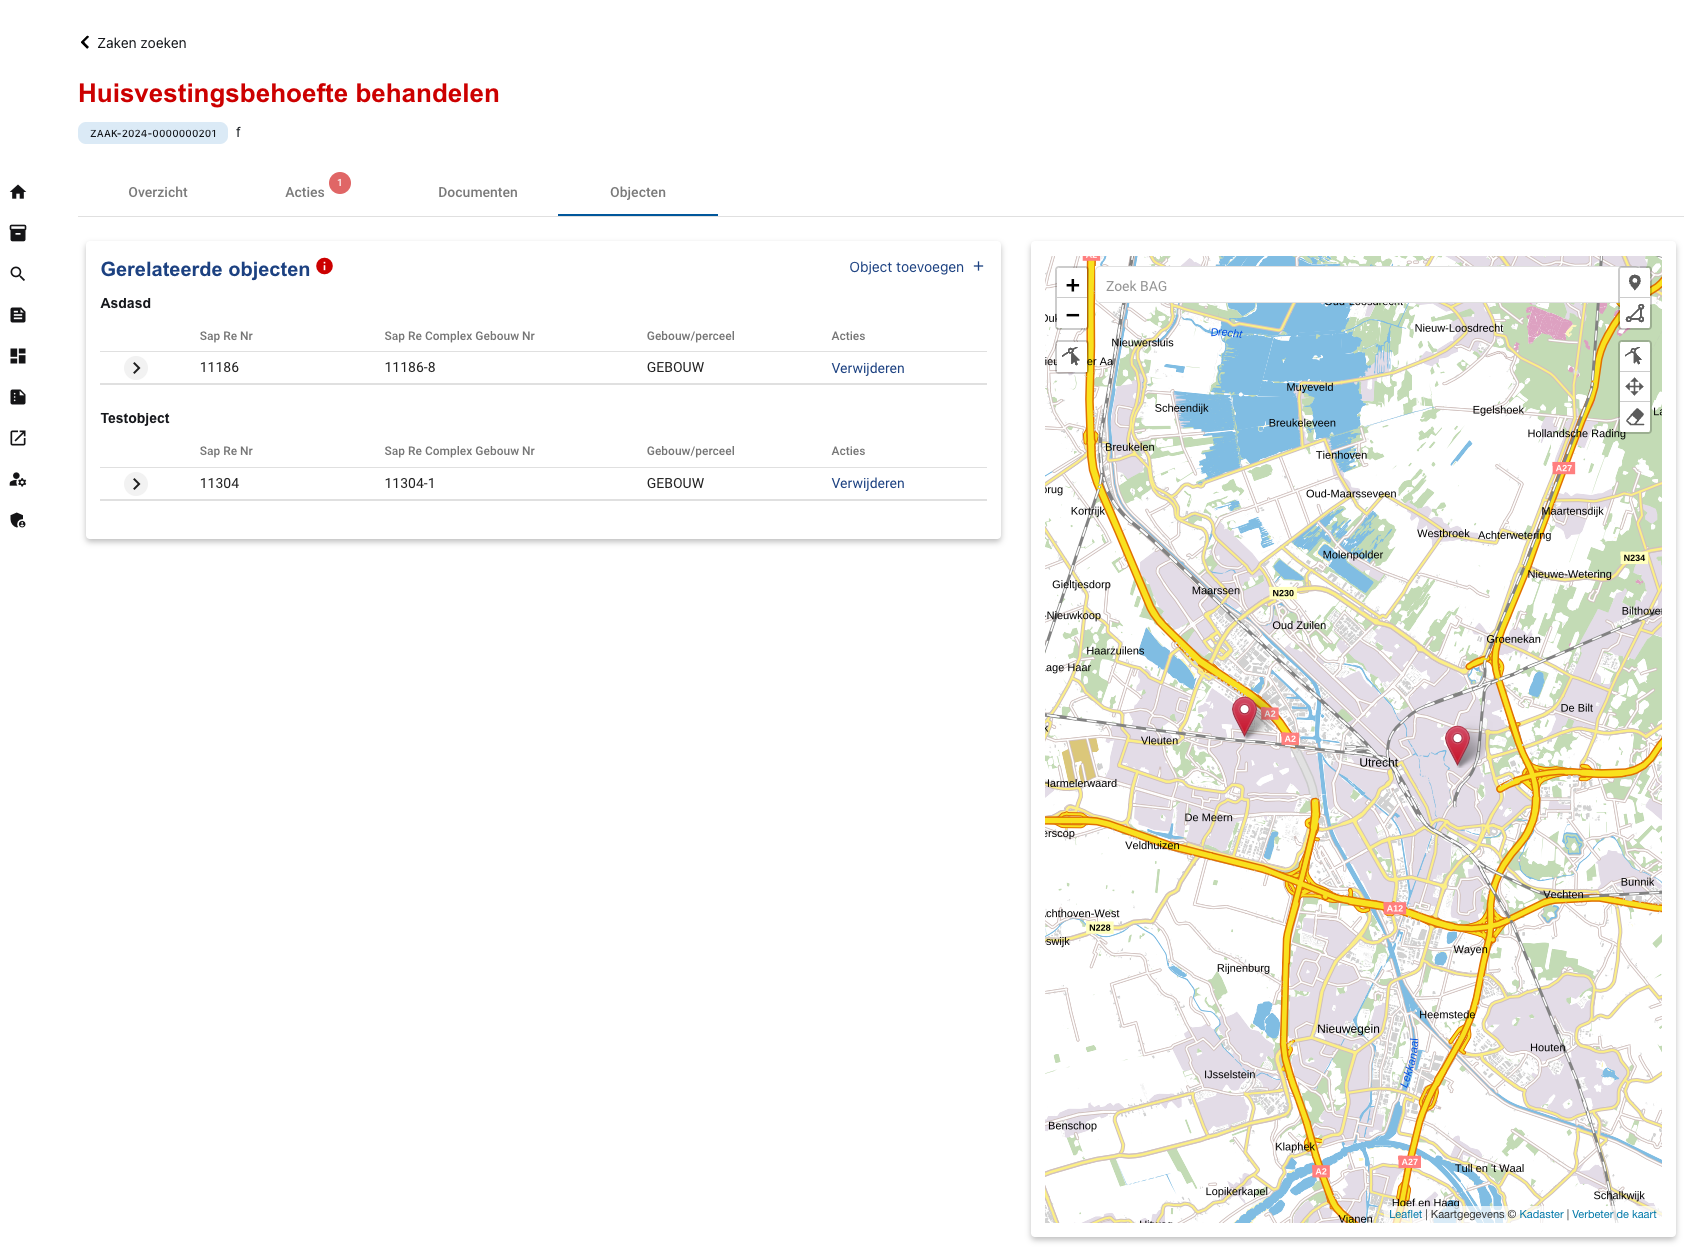Screen dimensions: 1701x1257
Task: Click Object toevoegen
Action: click(x=917, y=267)
